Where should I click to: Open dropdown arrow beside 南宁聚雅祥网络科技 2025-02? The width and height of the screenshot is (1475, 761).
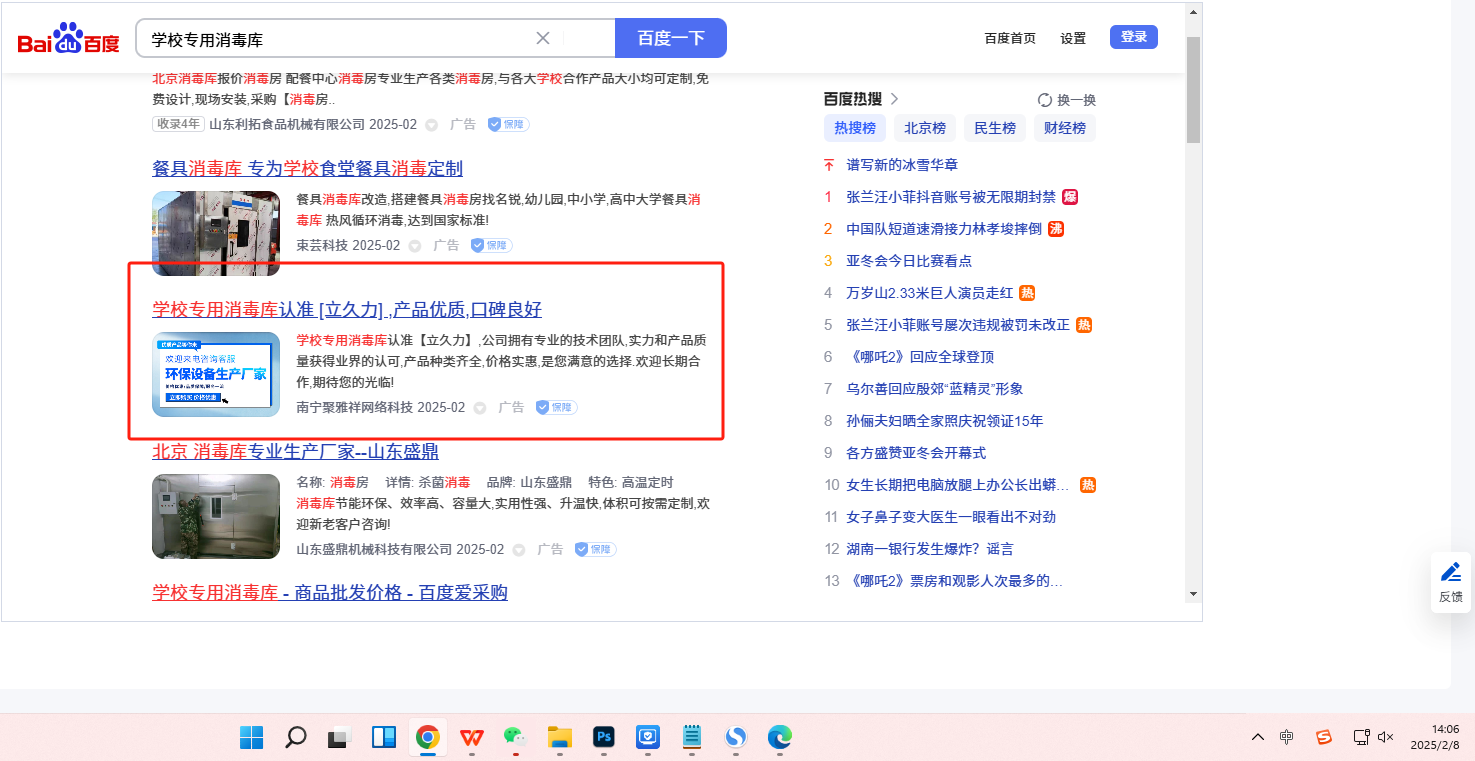coord(480,408)
